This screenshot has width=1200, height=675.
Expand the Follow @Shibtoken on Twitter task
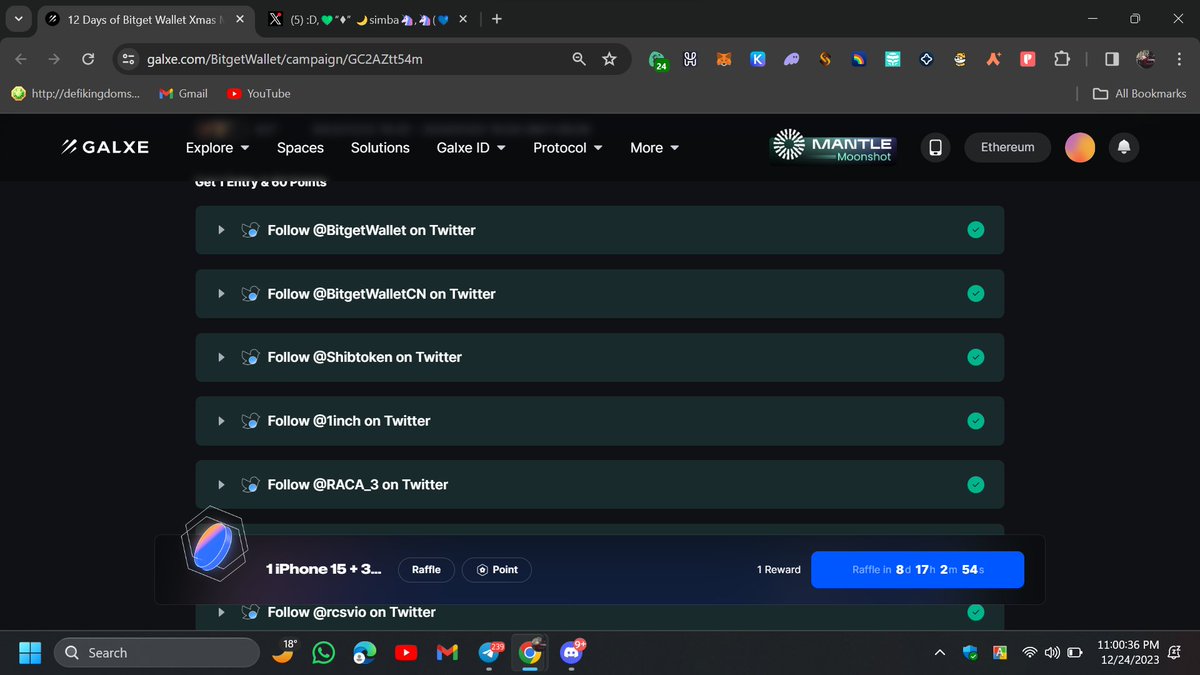point(221,357)
